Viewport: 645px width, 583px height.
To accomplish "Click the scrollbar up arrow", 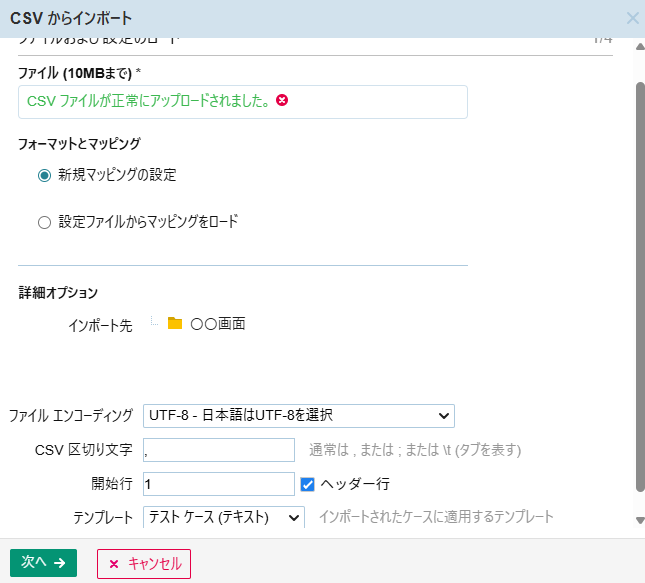I will pos(640,45).
